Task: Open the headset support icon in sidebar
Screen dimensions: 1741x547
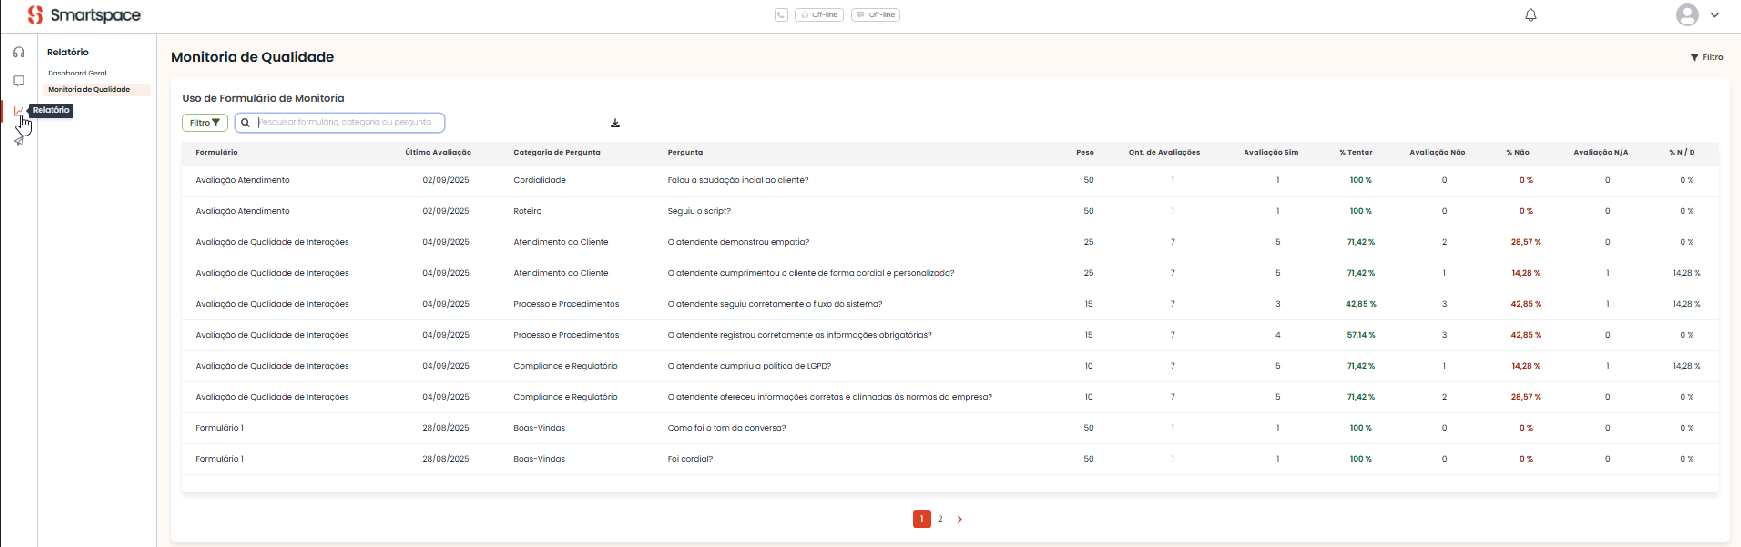Action: [19, 52]
